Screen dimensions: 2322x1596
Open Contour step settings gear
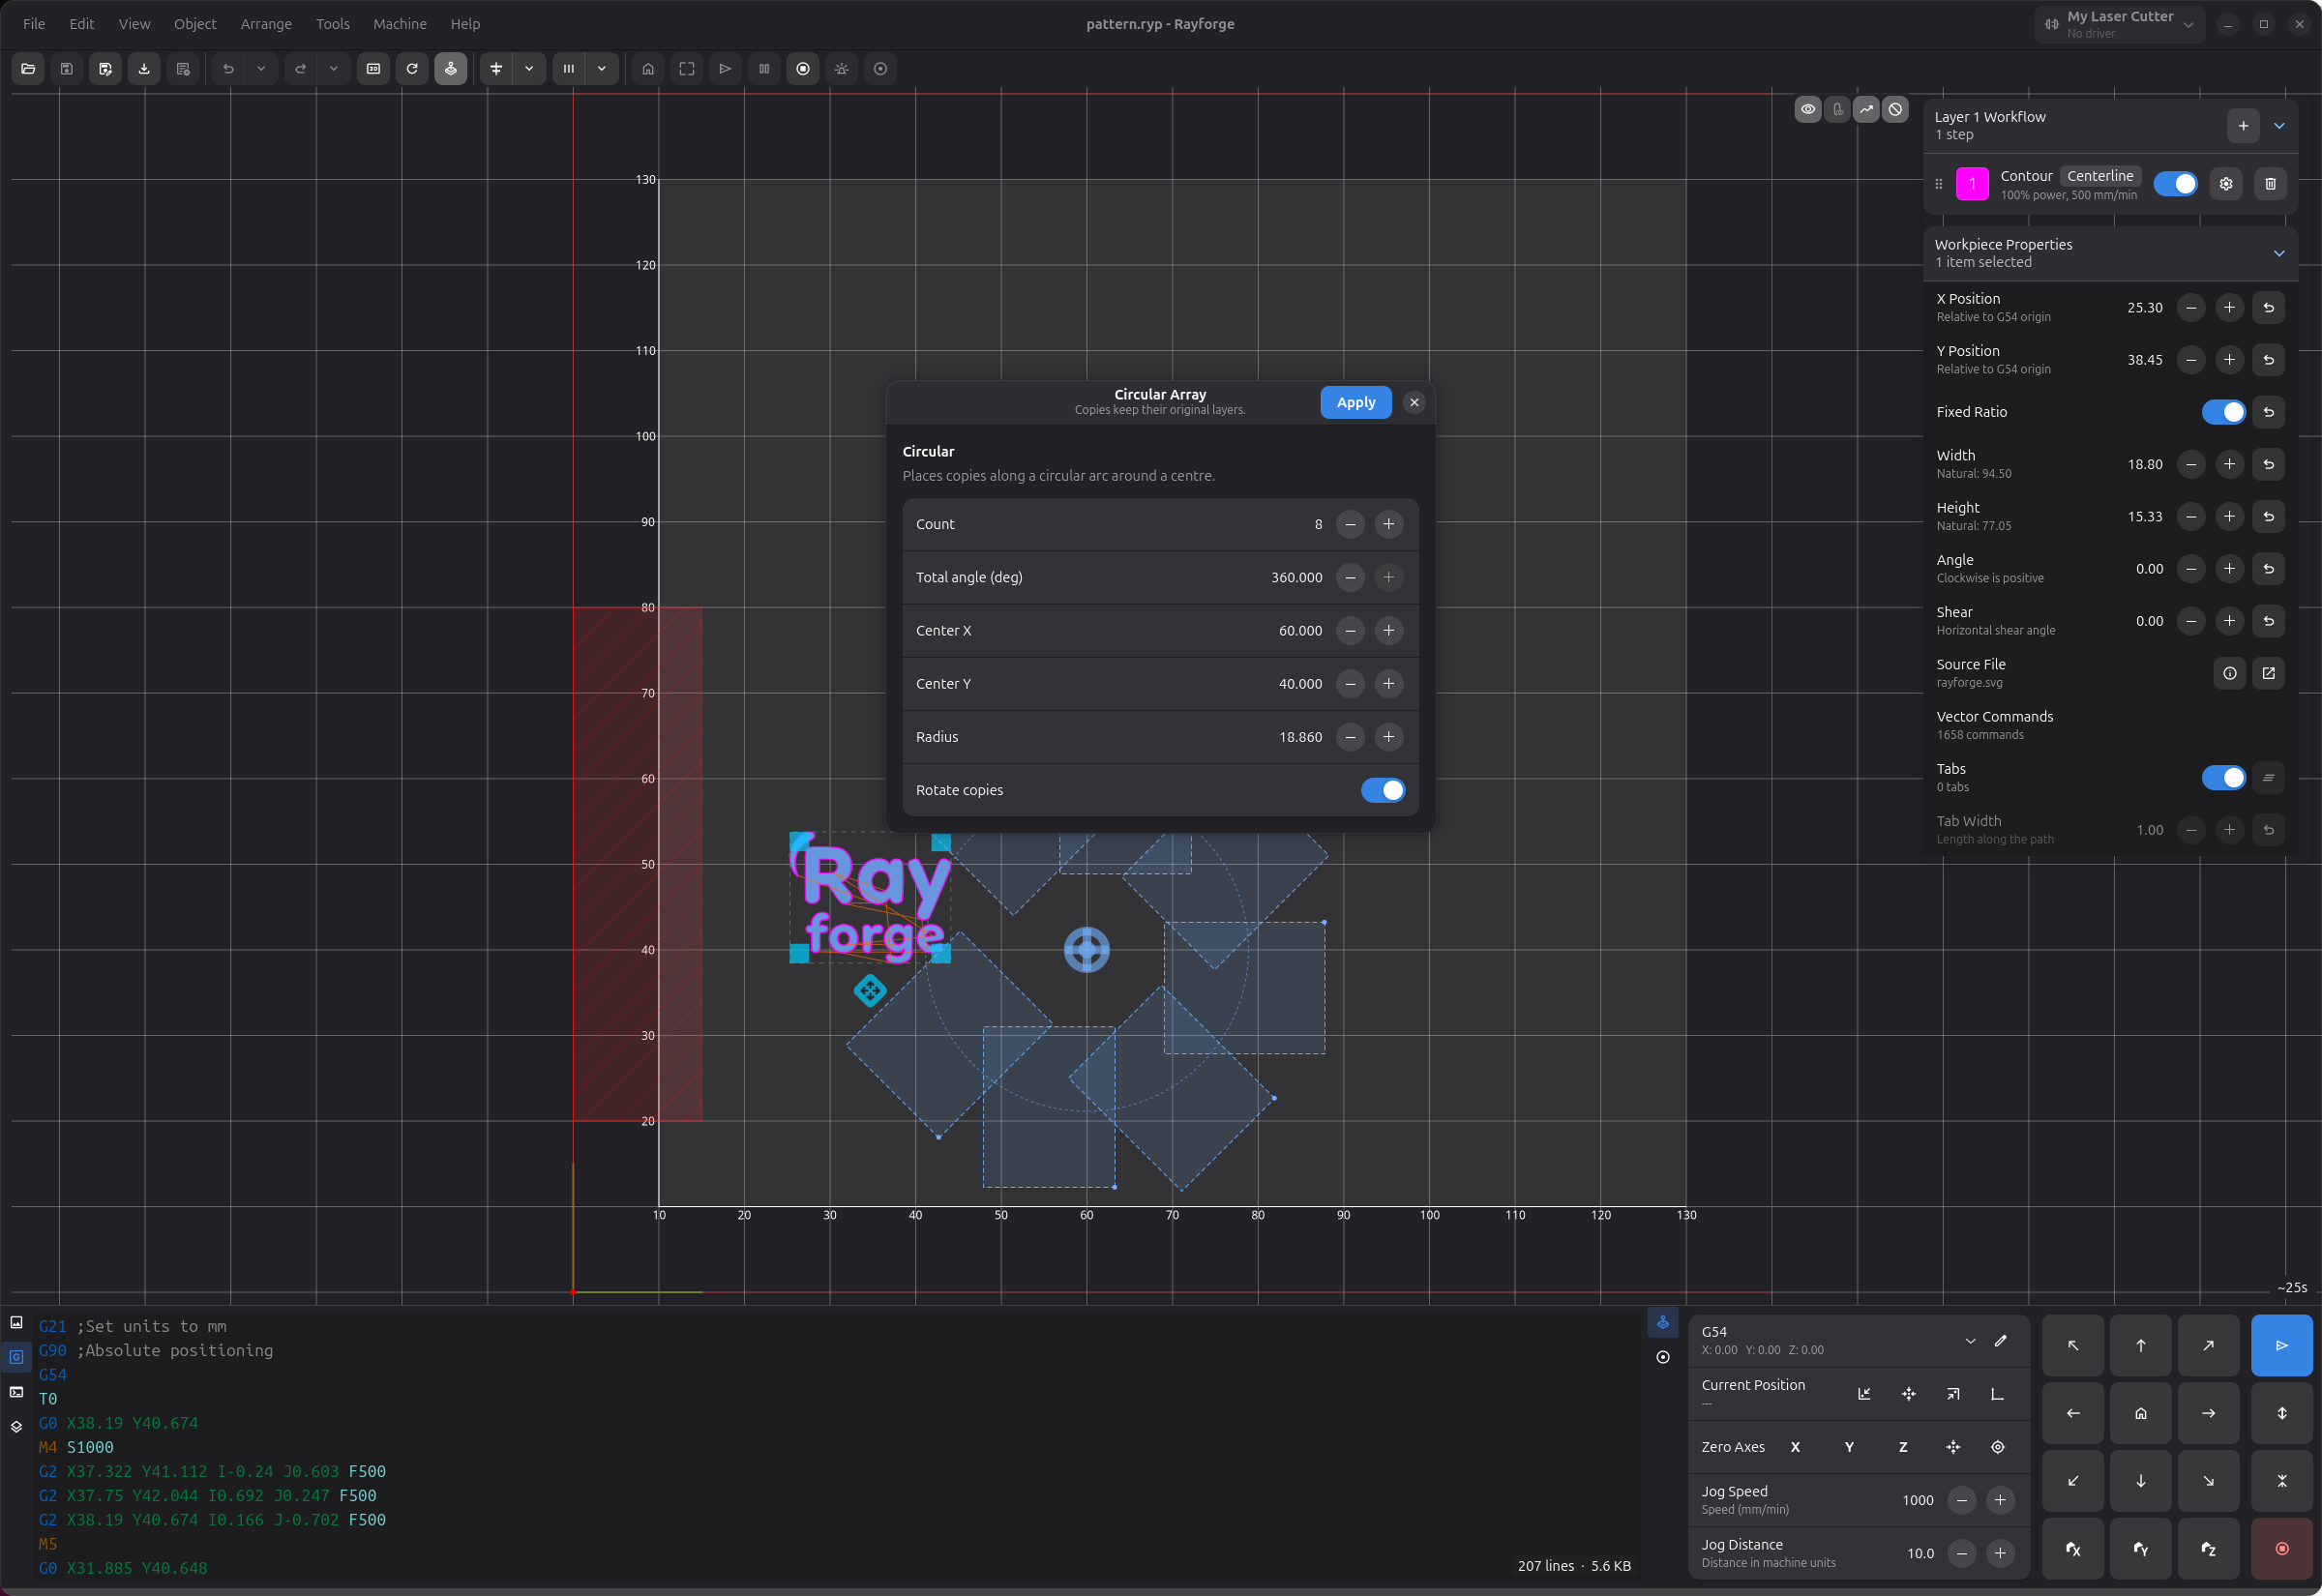click(2226, 184)
